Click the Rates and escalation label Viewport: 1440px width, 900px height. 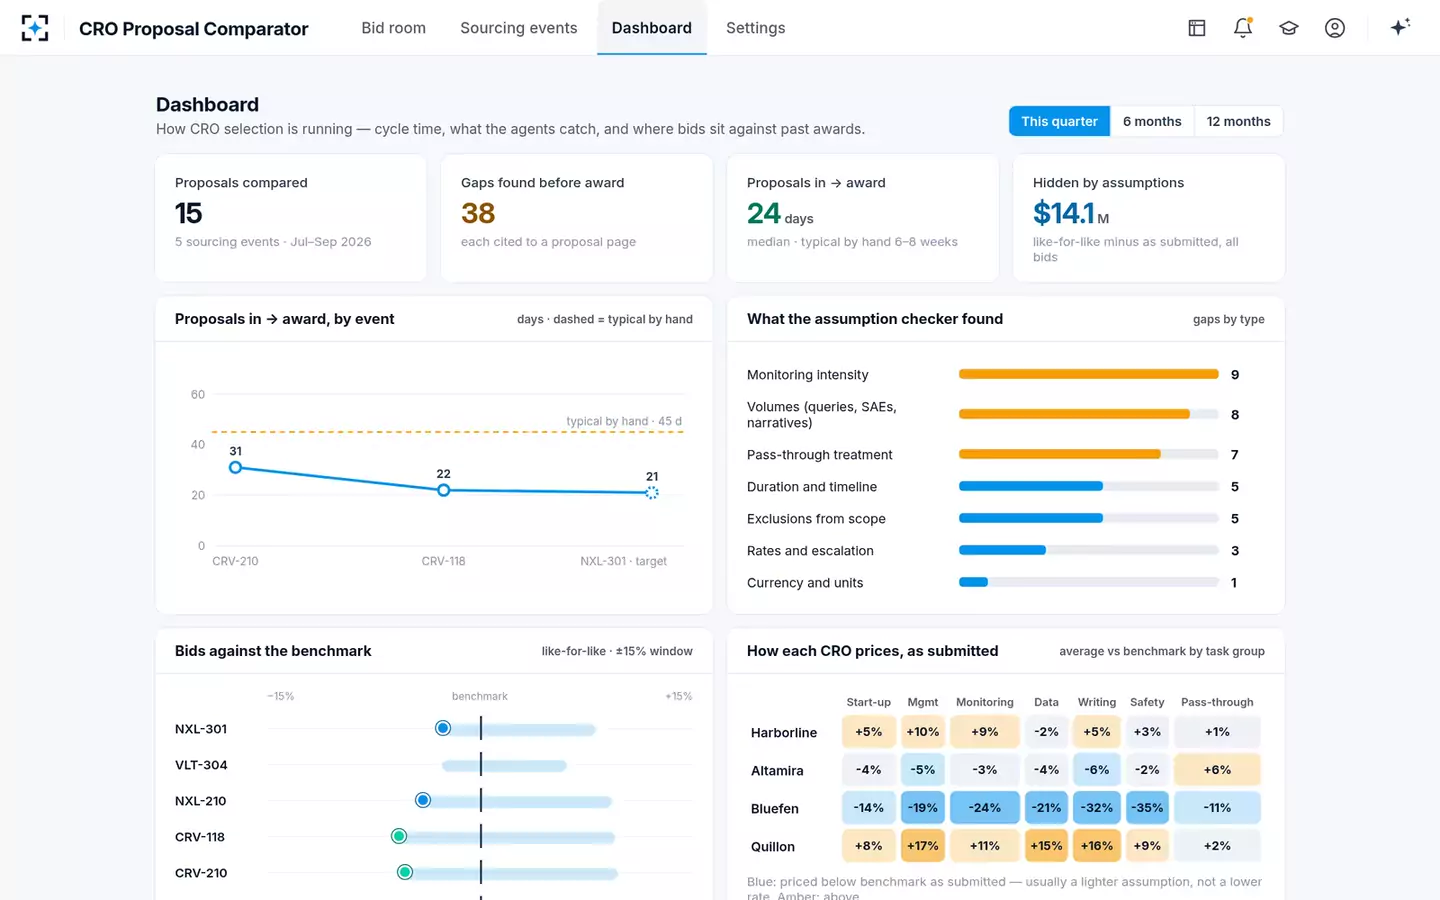coord(810,551)
